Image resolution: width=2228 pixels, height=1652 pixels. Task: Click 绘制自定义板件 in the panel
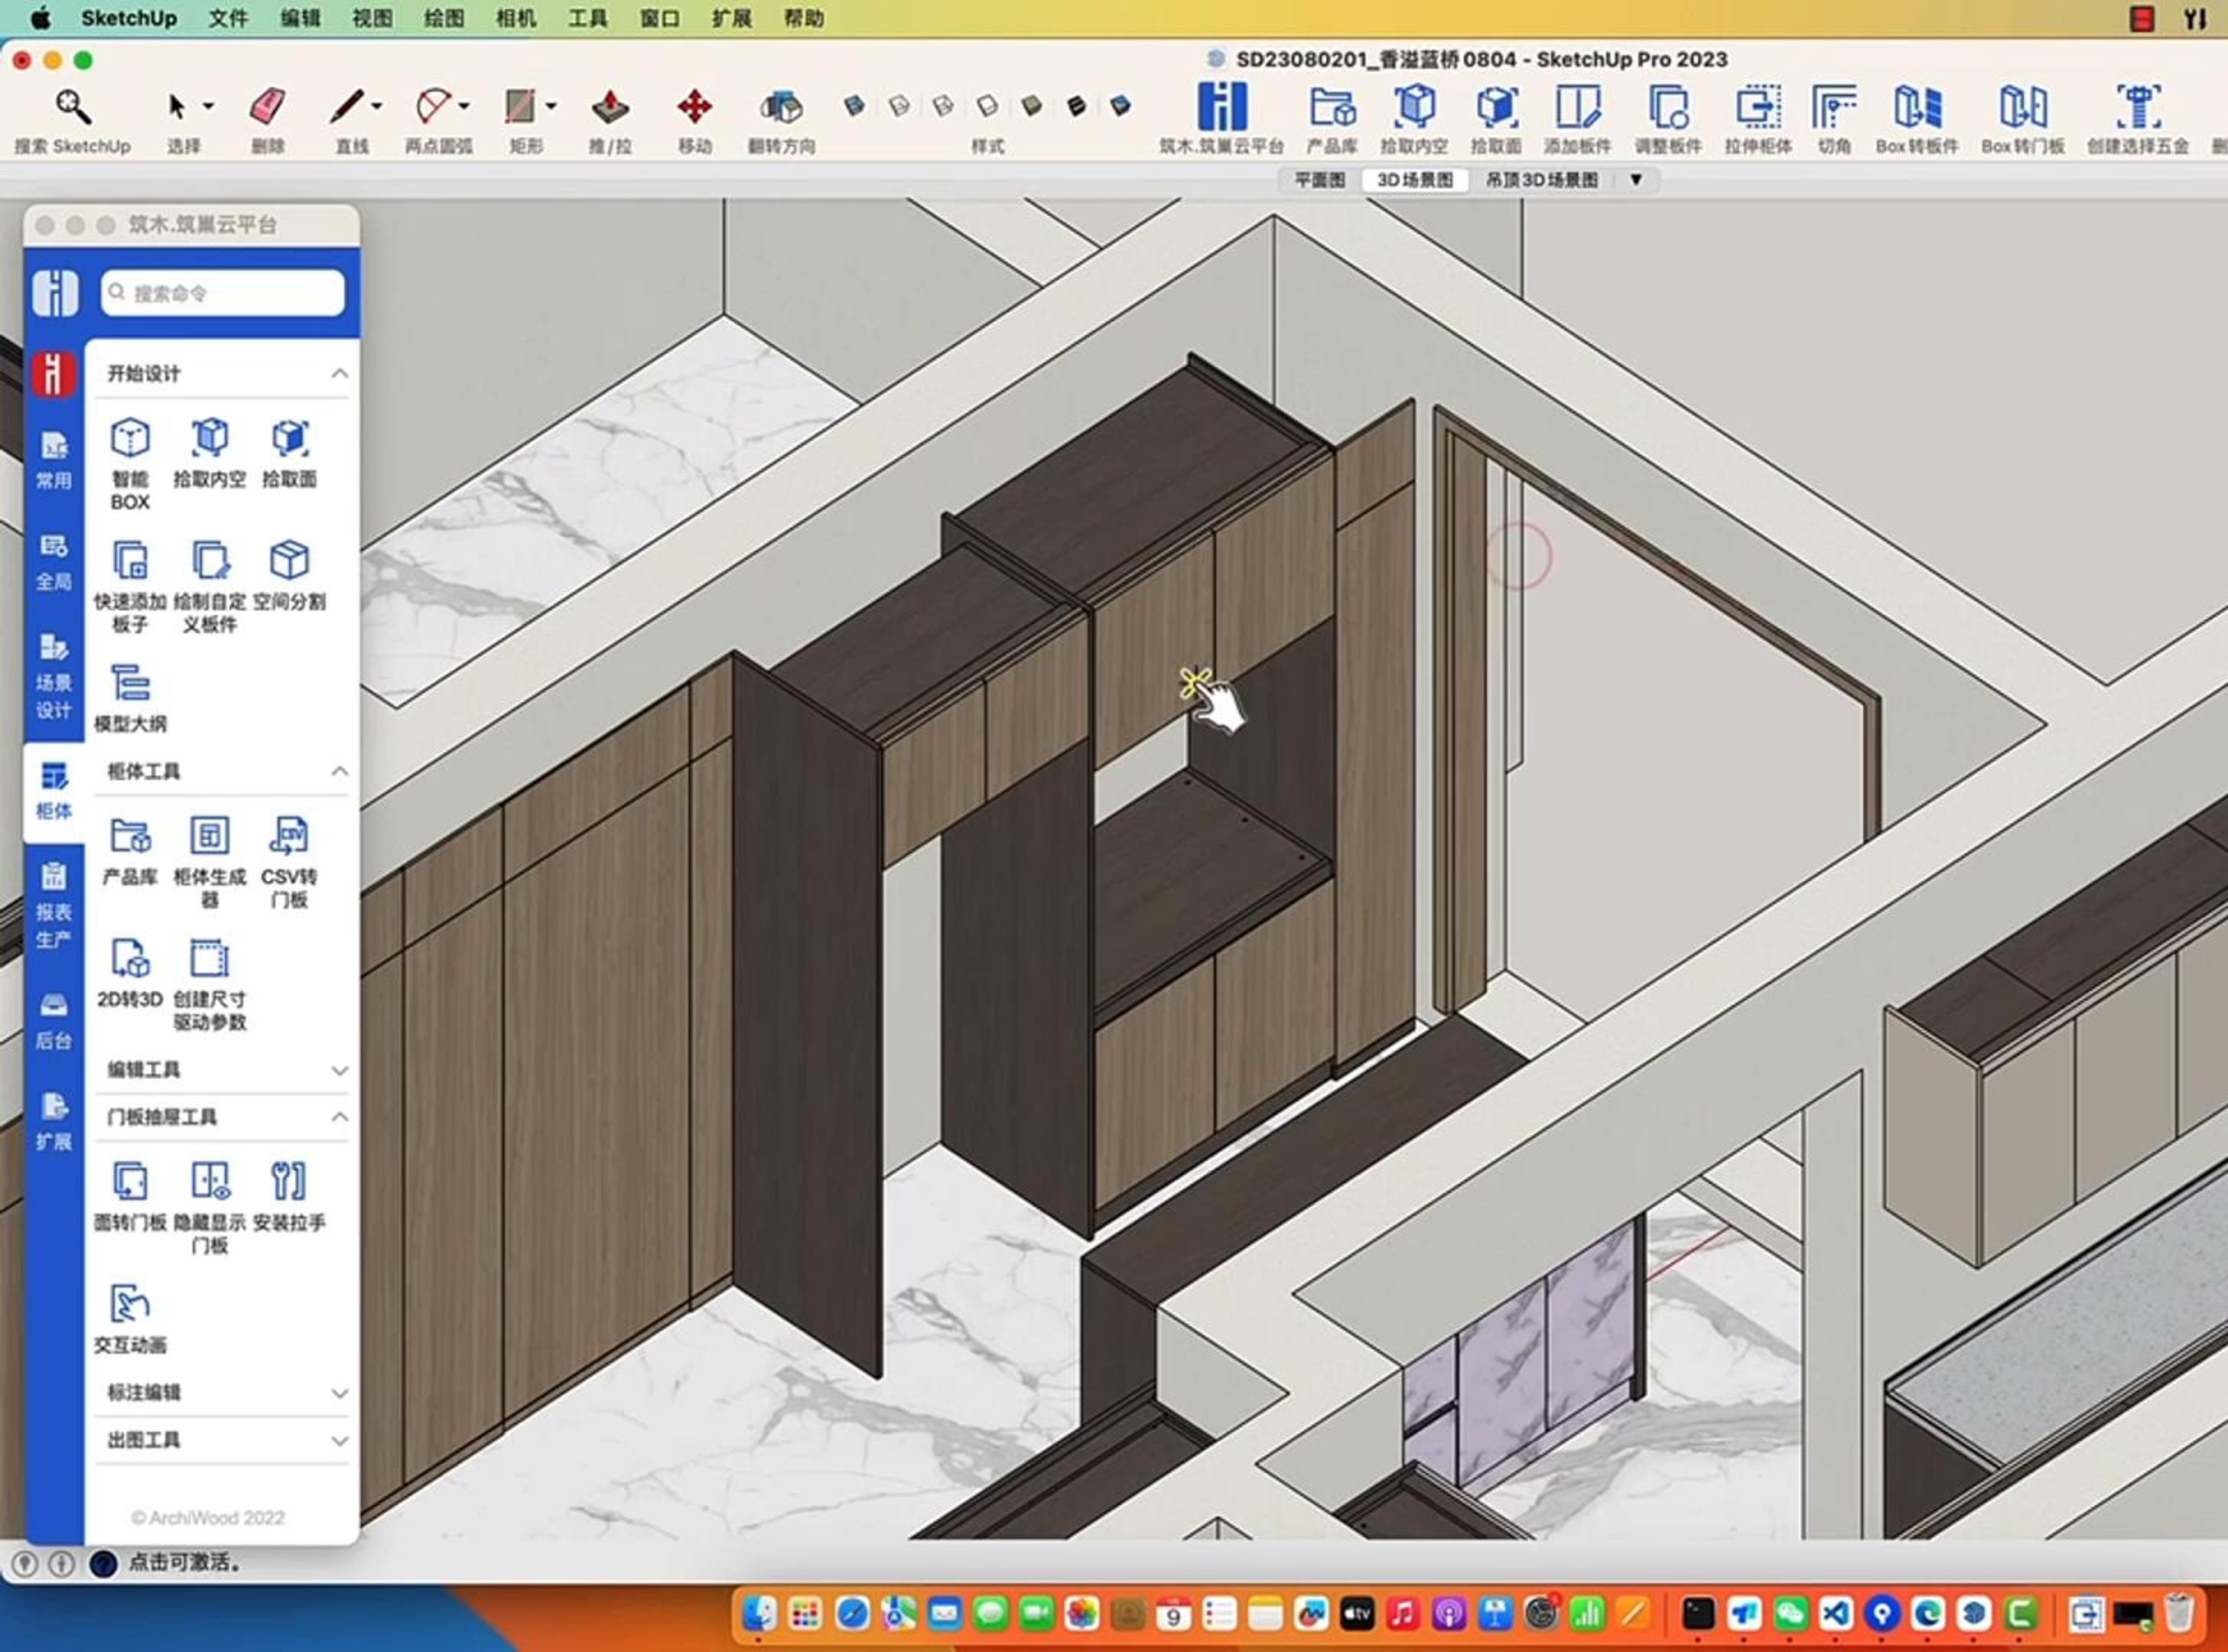point(210,587)
